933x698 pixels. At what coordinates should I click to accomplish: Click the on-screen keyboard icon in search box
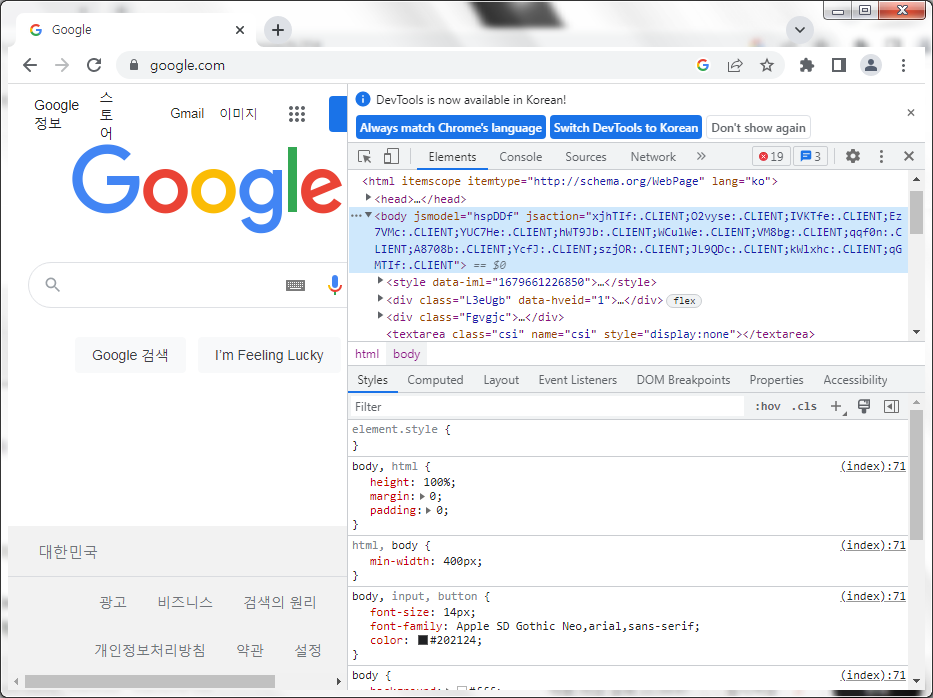pos(295,285)
